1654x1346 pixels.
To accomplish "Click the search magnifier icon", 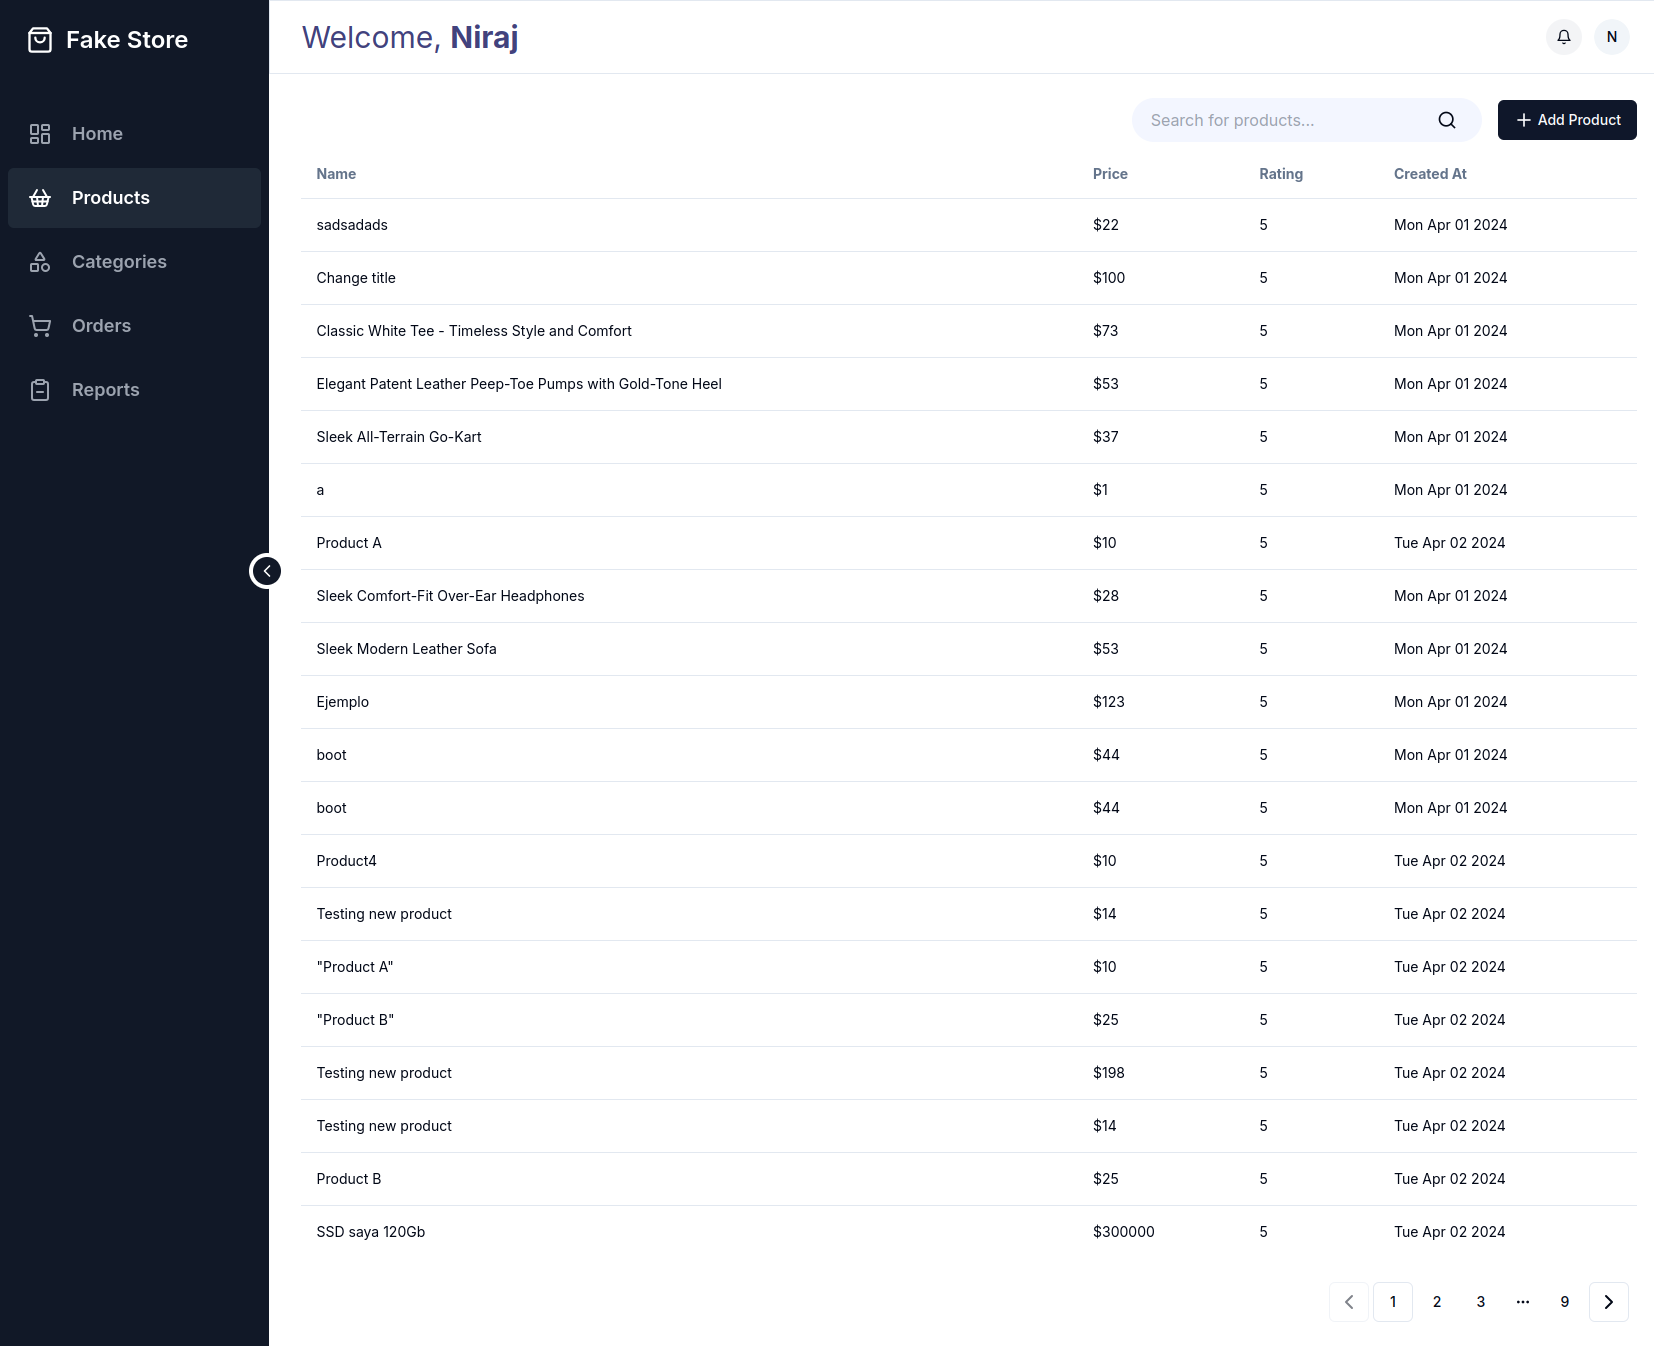I will click(1447, 120).
